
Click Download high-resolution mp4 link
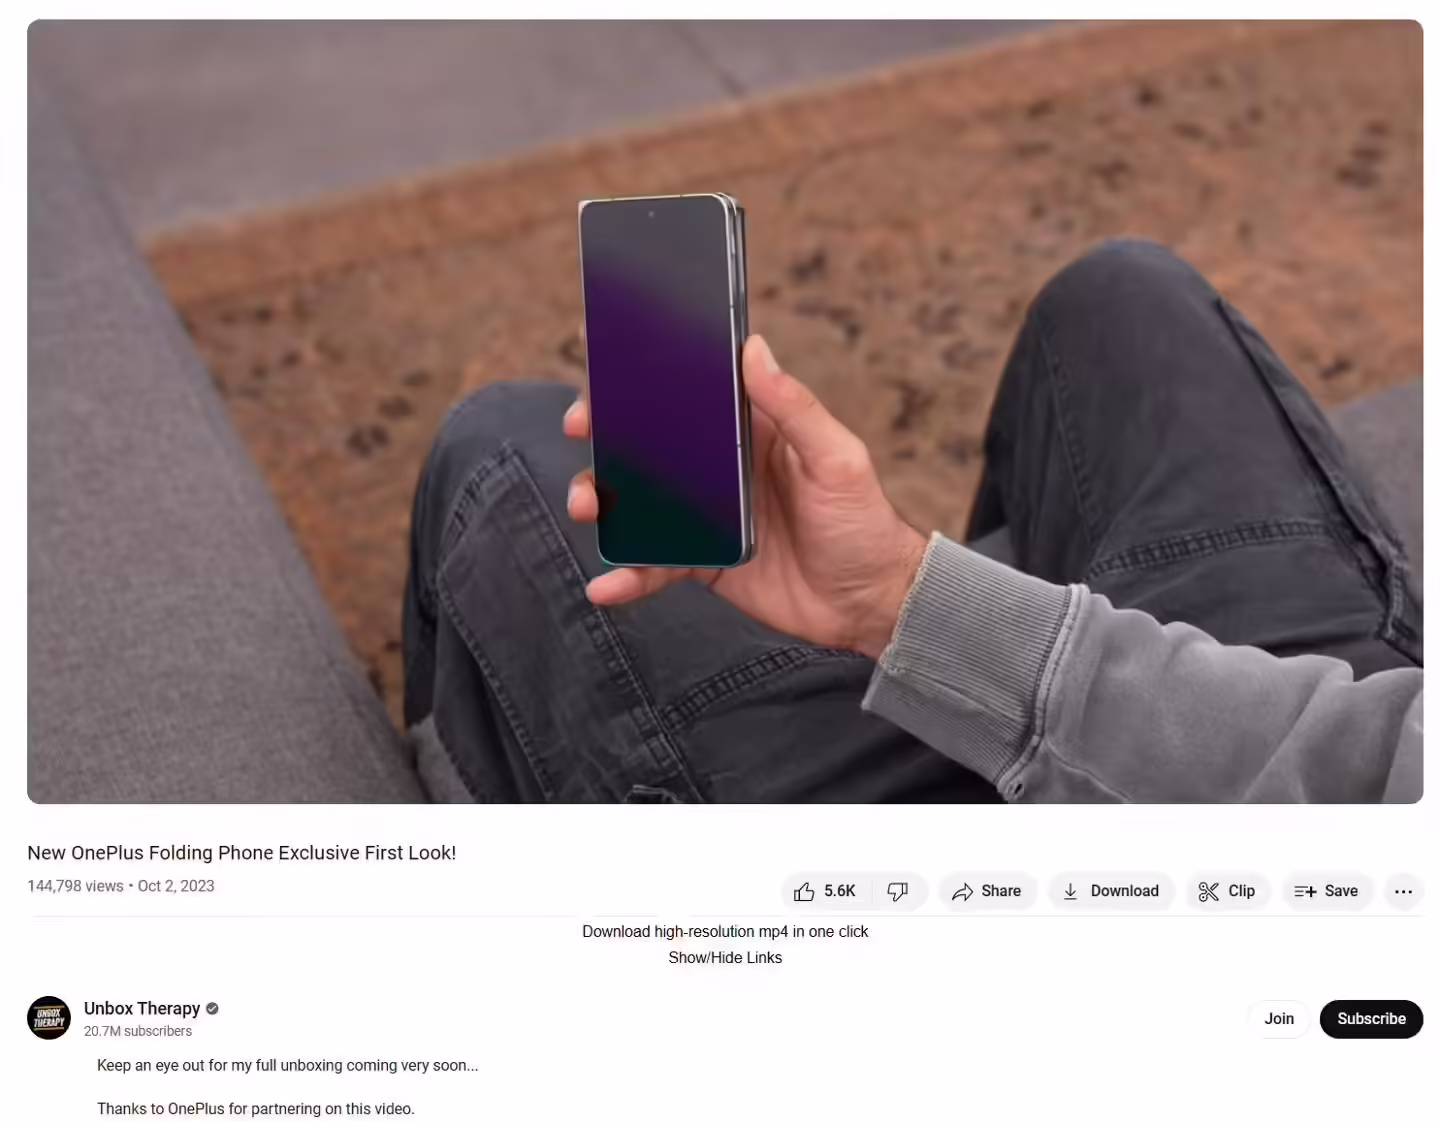point(725,932)
